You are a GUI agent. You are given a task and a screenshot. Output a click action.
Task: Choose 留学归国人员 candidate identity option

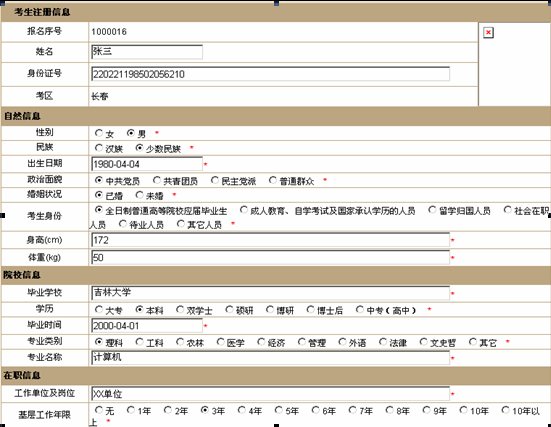432,209
